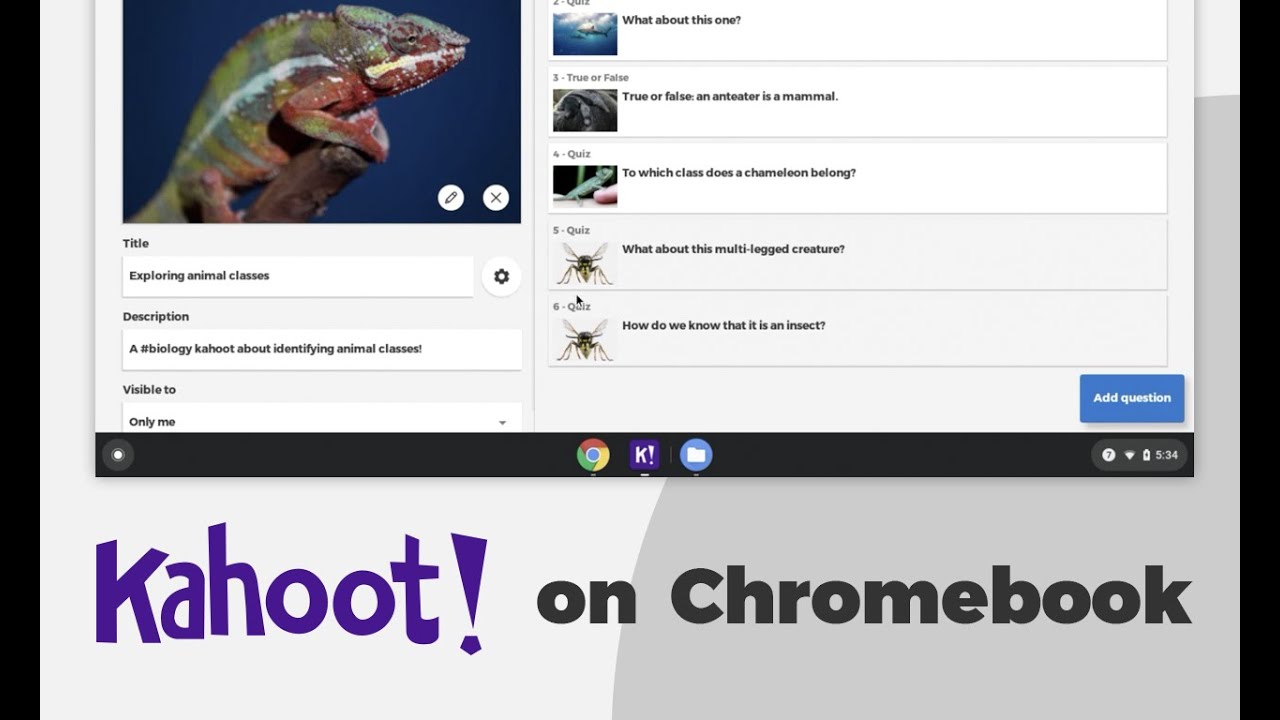Open kahoot settings gear beside the title
Screen dimensions: 1280x720
(x=501, y=276)
